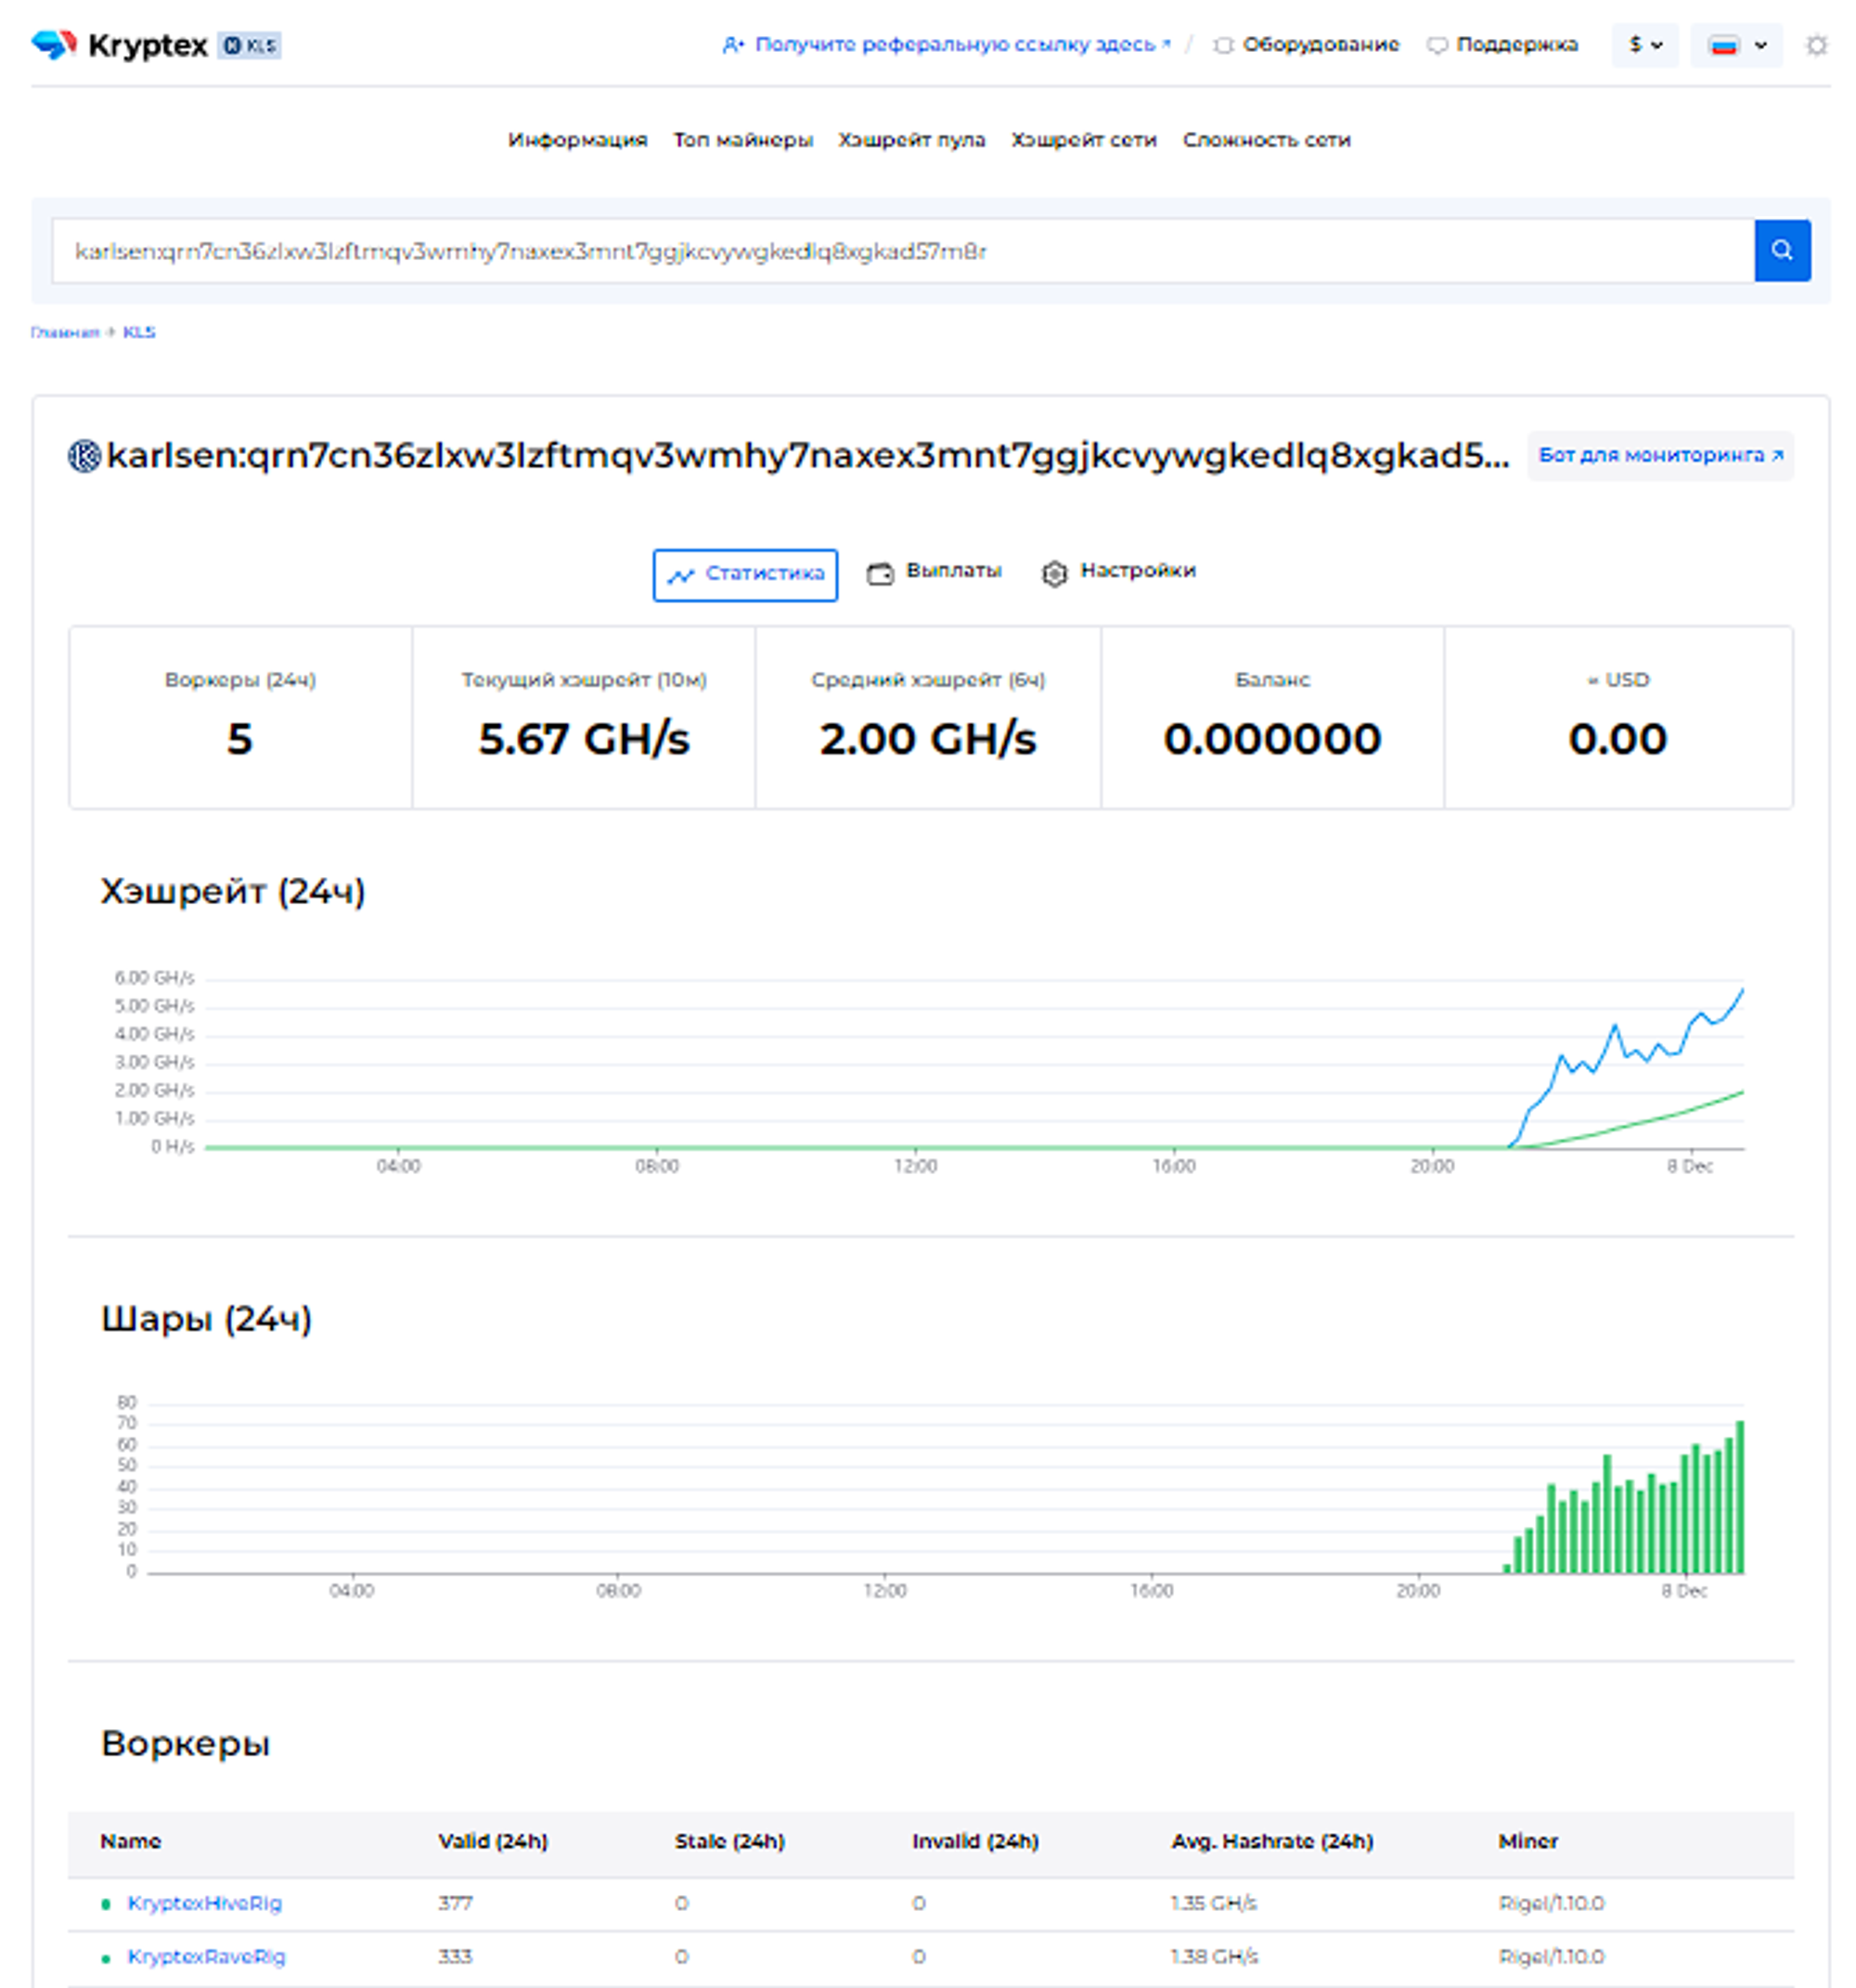
Task: Click the Stale (24h) column header
Action: [x=729, y=1842]
